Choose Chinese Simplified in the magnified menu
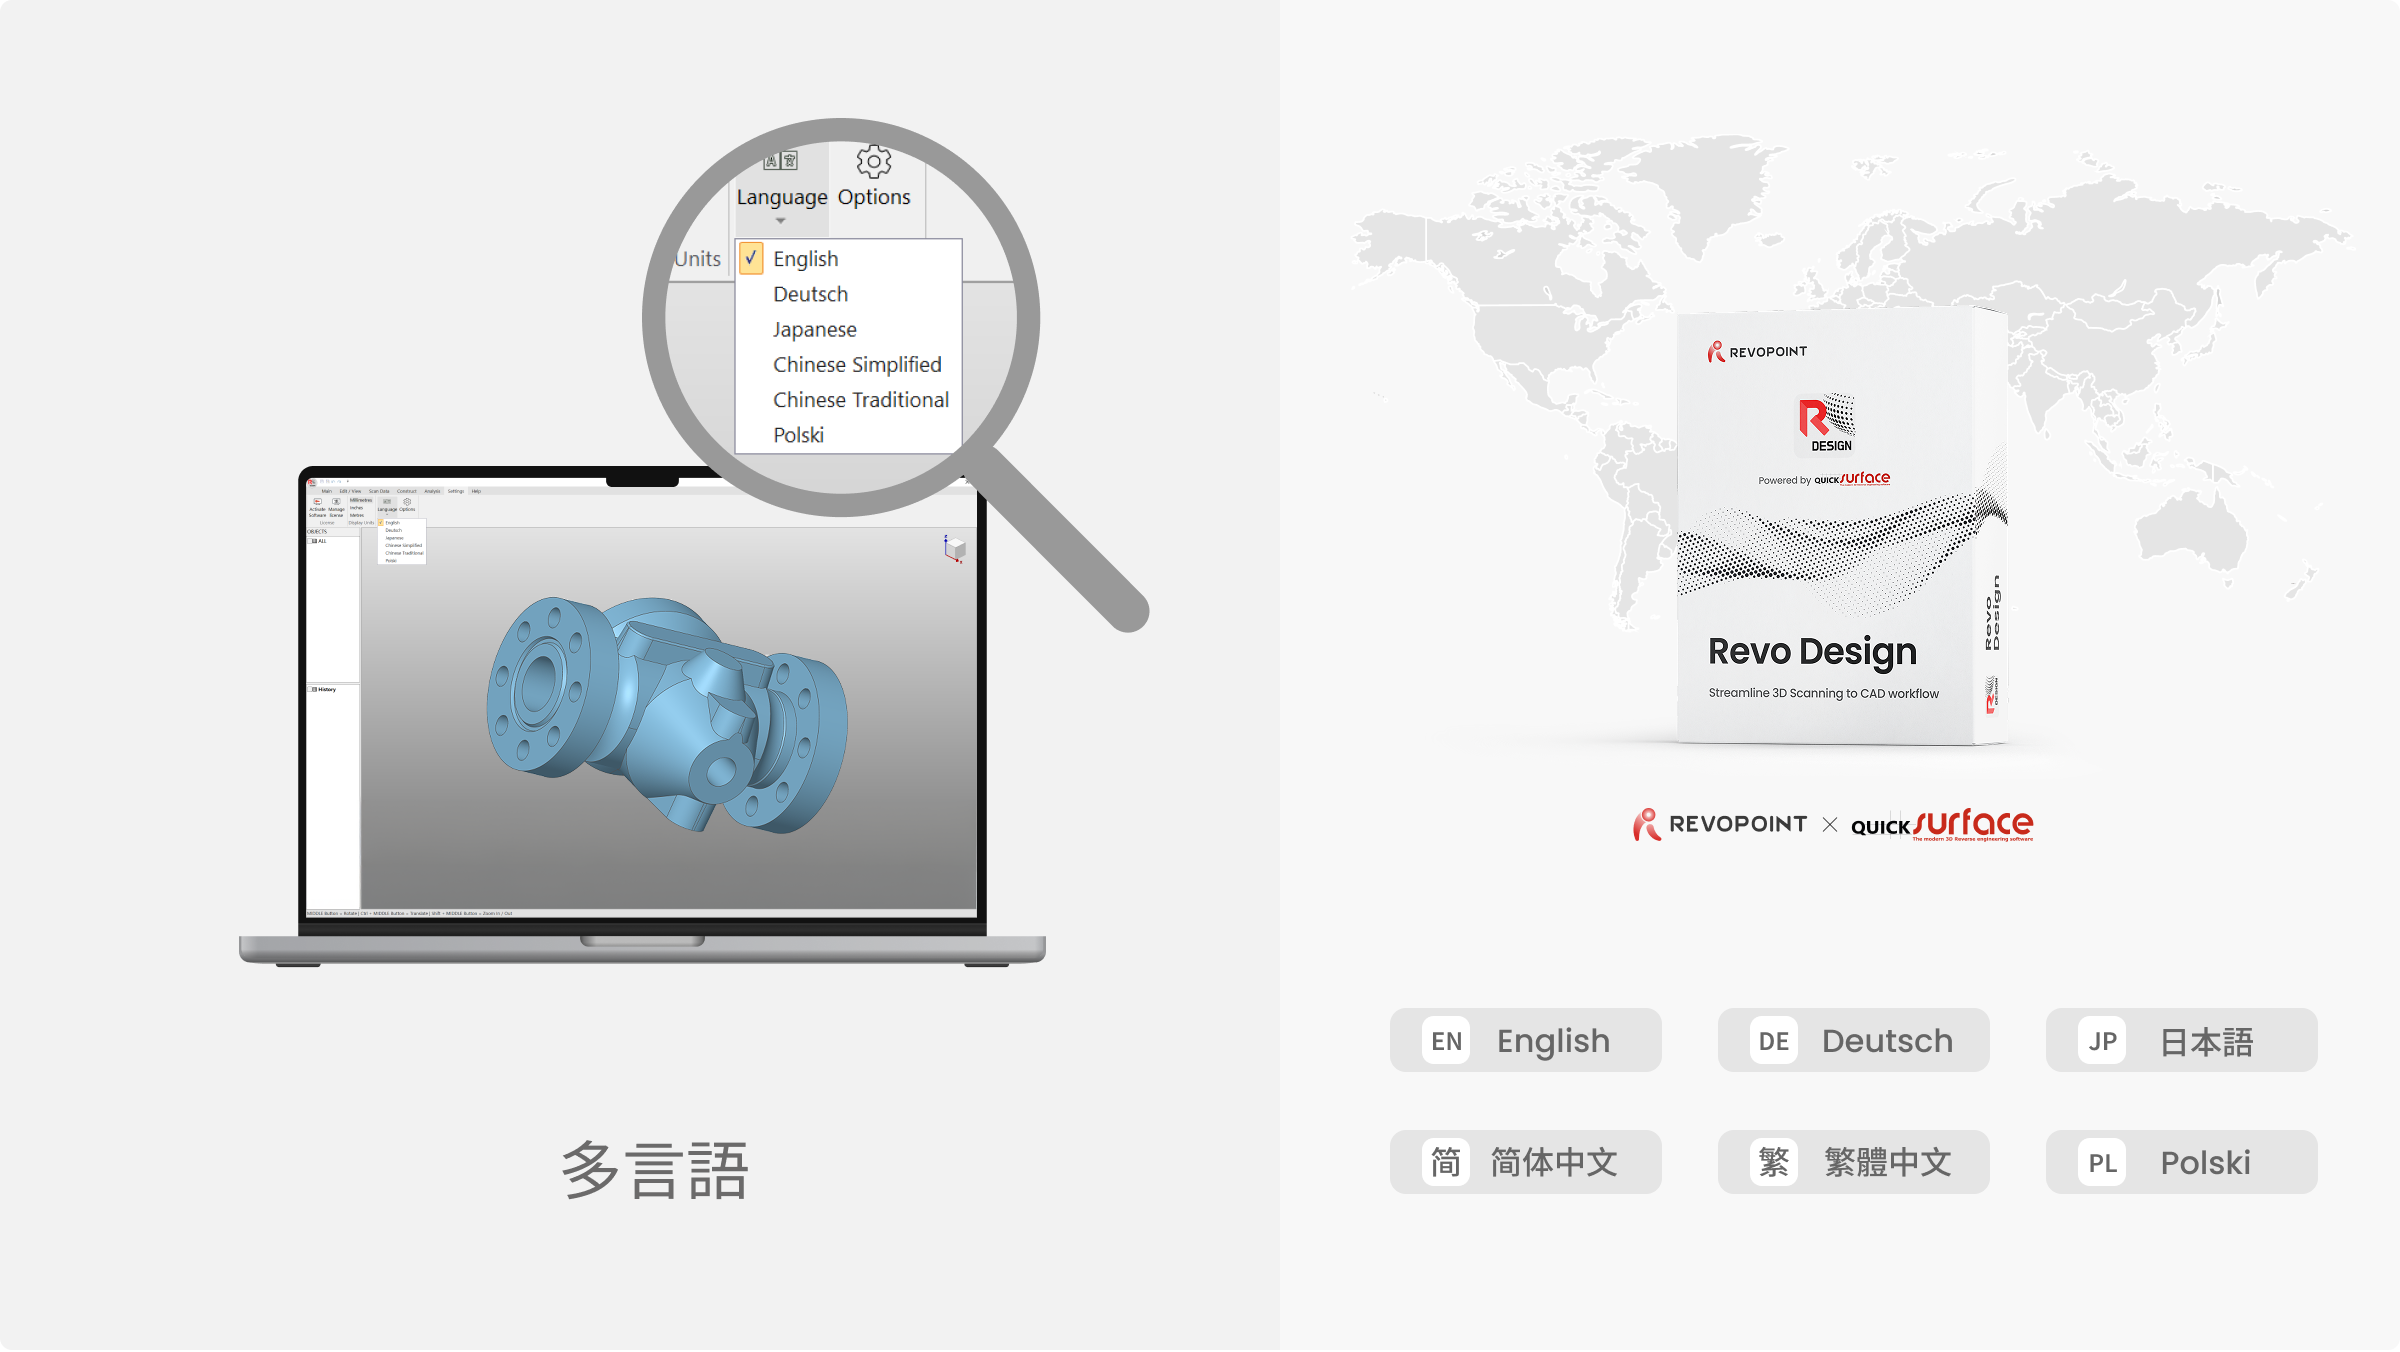Screen dimensions: 2400x1352 tap(857, 364)
